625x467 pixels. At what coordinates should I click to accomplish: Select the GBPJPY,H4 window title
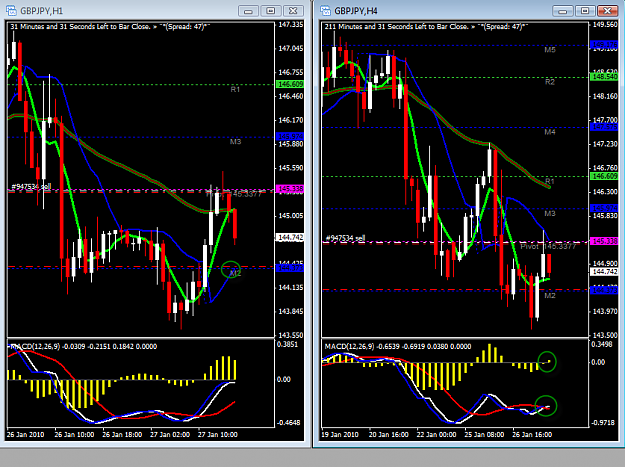point(356,11)
